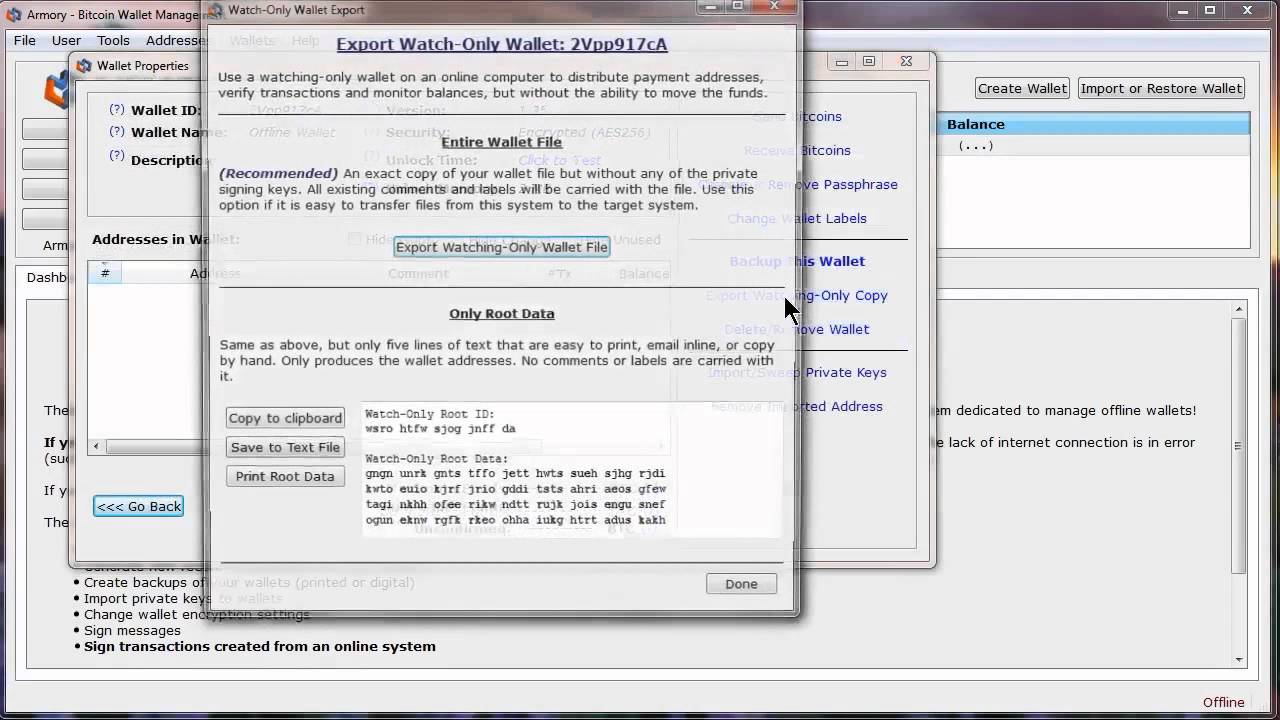This screenshot has width=1280, height=720.
Task: Open the Addresses menu
Action: [x=176, y=40]
